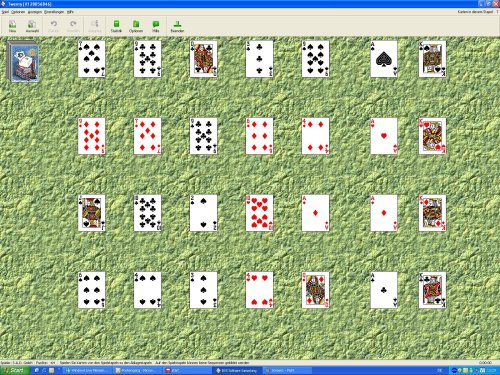The height and width of the screenshot is (375, 500).
Task: Click the Neu (new game) toolbar icon
Action: (12, 26)
